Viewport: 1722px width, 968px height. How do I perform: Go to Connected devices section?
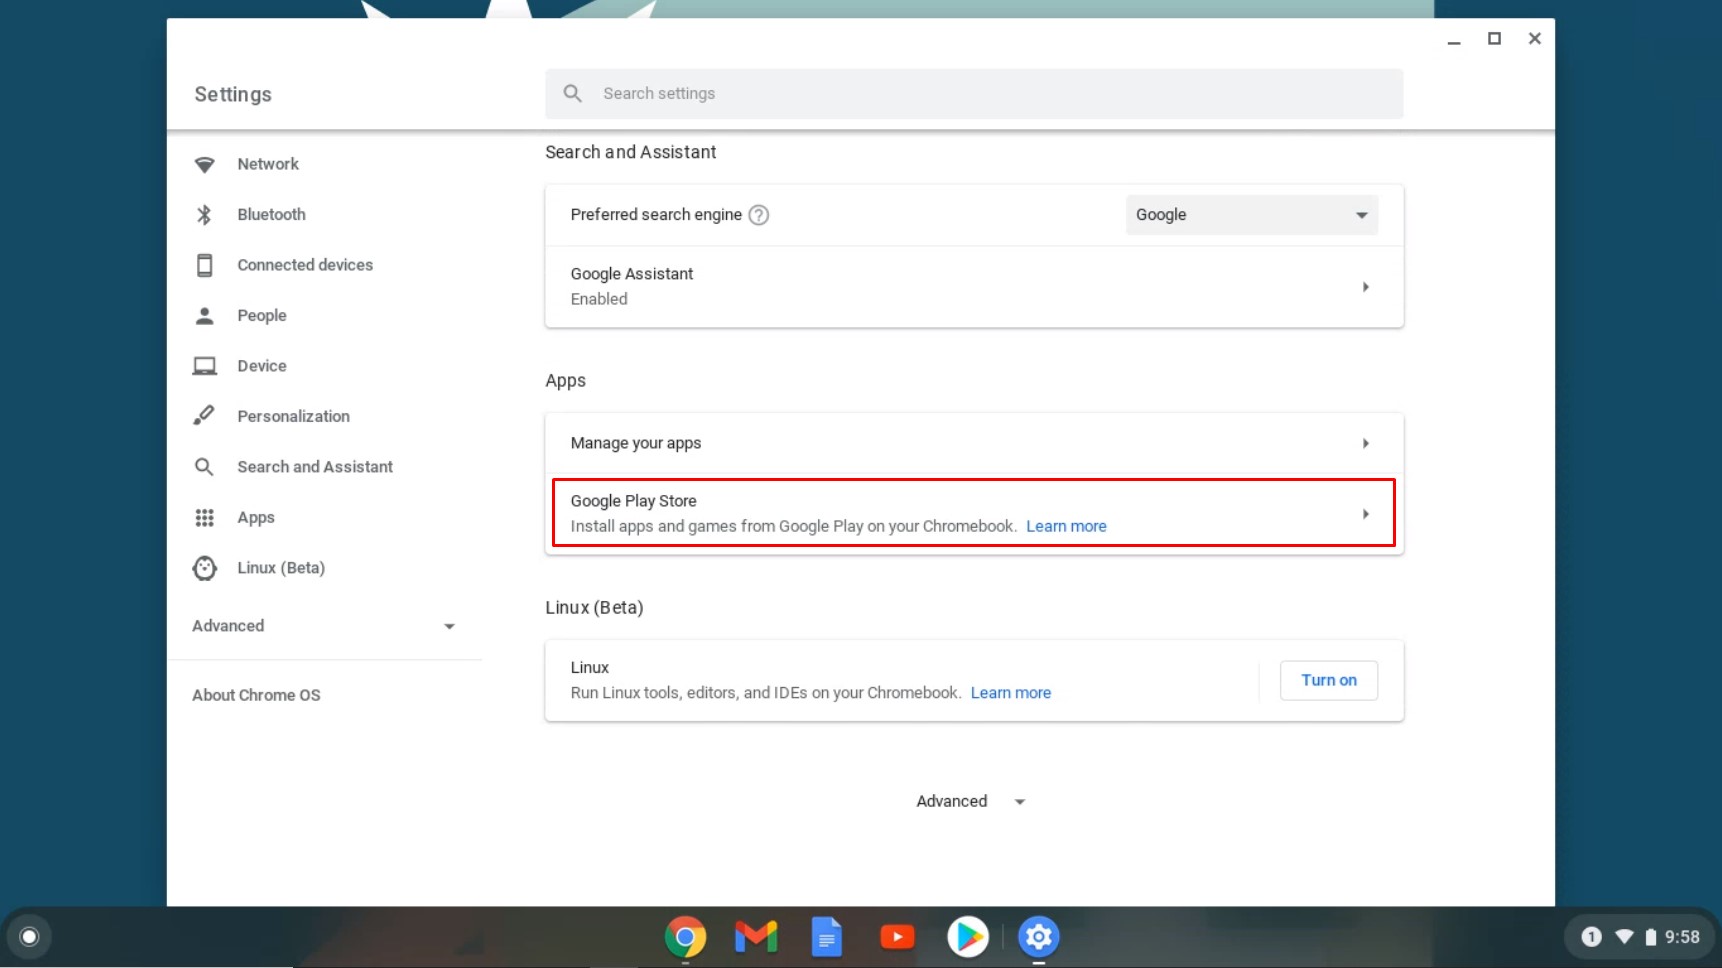pos(305,265)
